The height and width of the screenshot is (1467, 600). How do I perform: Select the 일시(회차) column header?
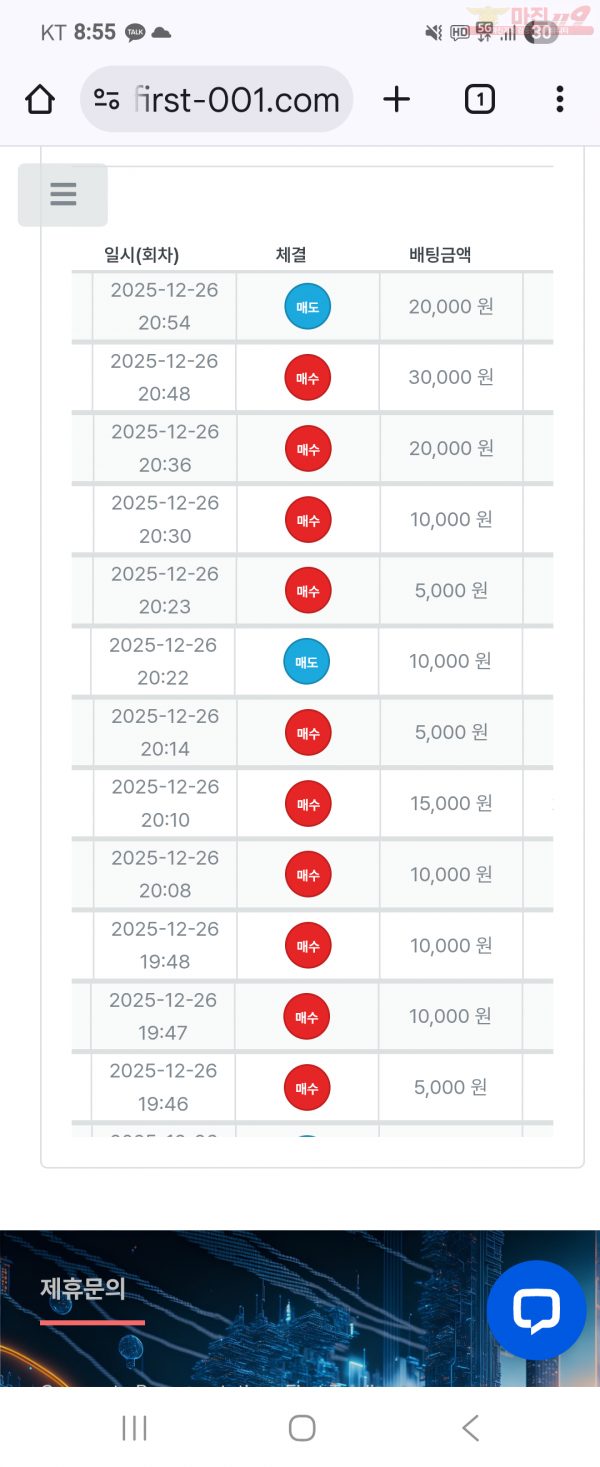tap(142, 255)
